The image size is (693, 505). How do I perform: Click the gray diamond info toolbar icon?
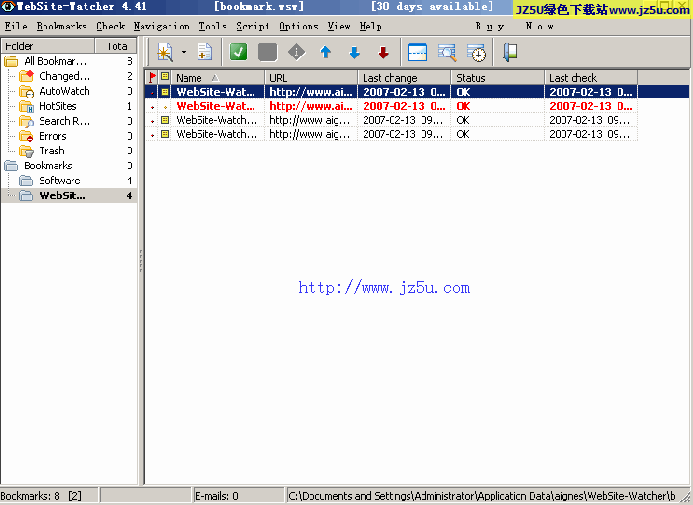point(297,53)
